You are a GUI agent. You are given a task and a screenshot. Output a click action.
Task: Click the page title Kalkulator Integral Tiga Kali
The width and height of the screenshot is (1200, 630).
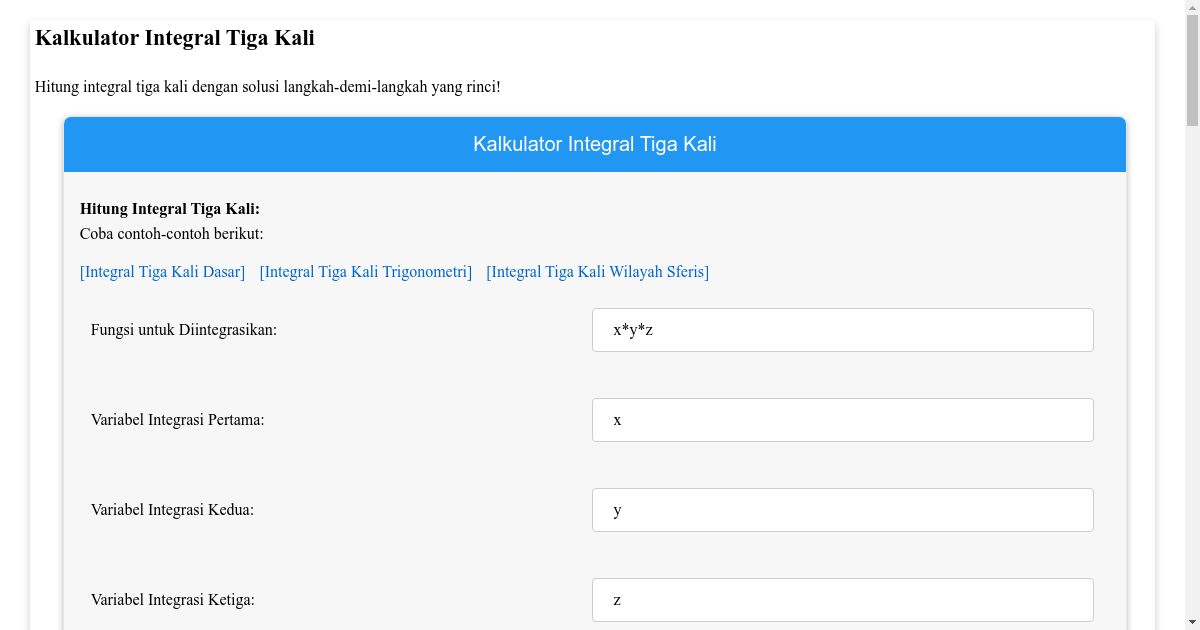tap(174, 38)
